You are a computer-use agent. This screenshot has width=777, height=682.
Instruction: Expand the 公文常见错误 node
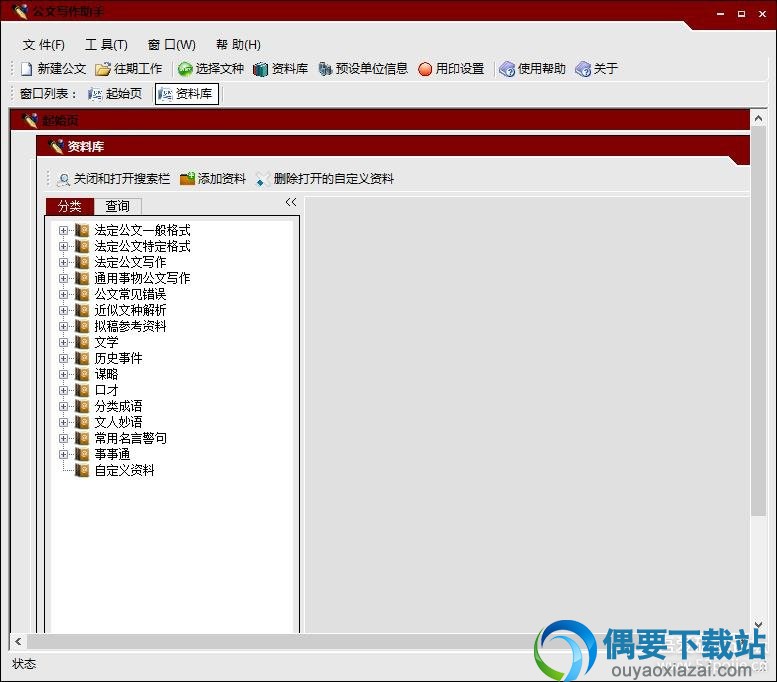(63, 294)
